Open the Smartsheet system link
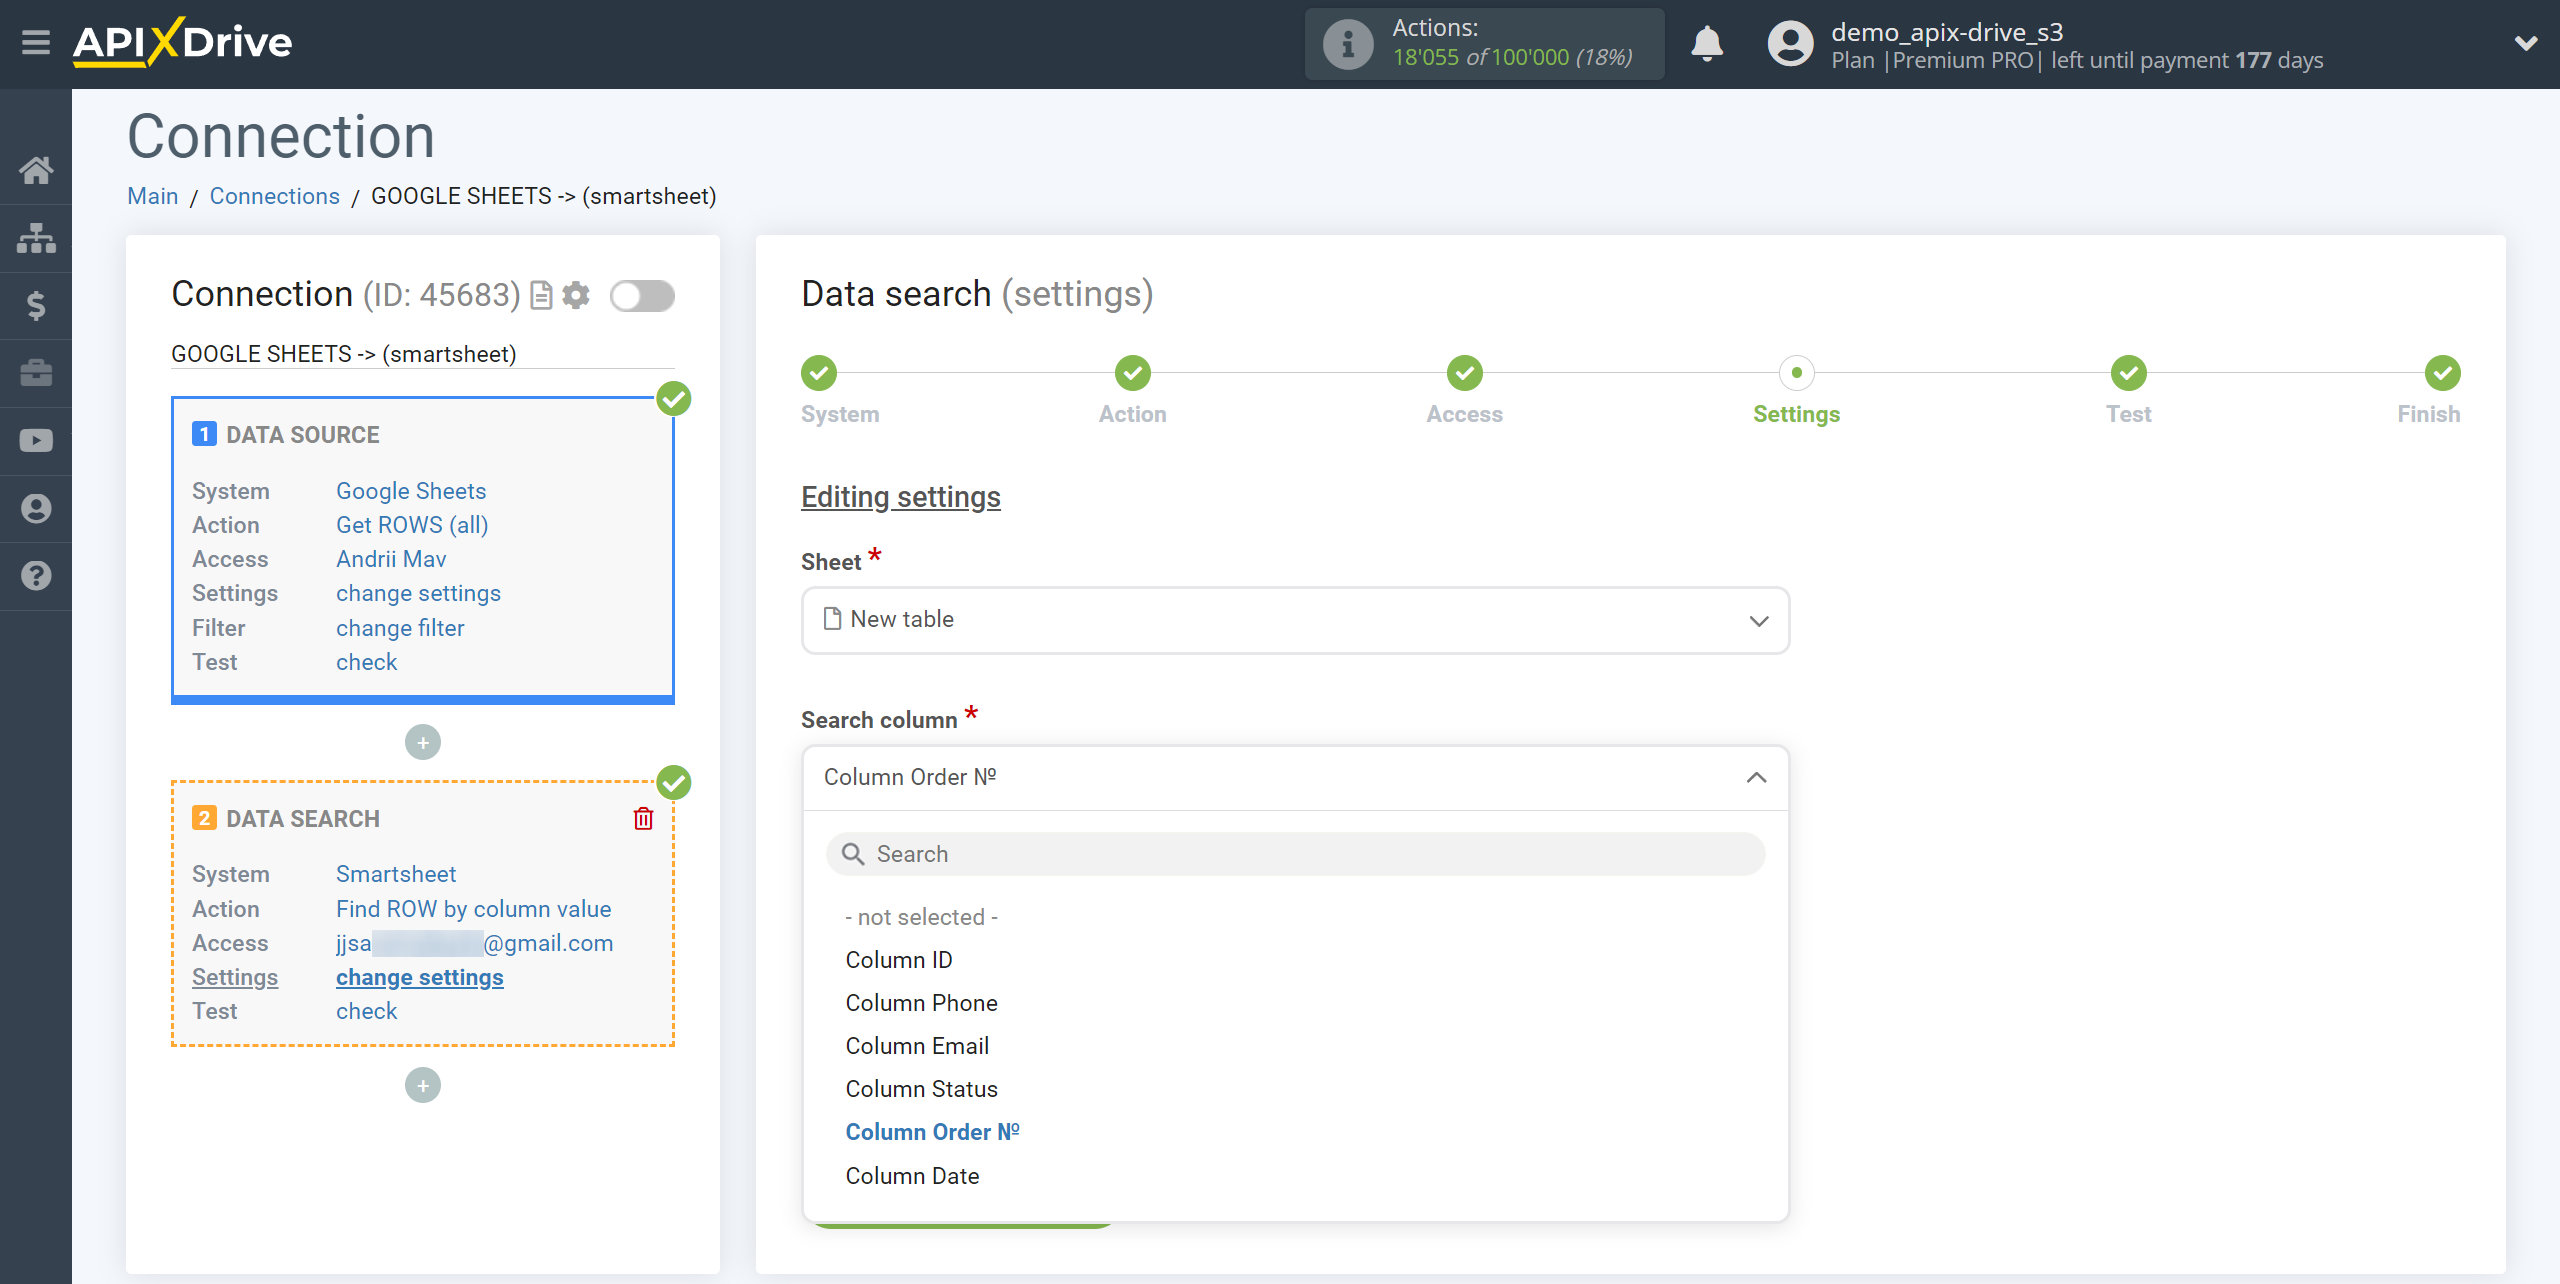This screenshot has height=1284, width=2560. [x=396, y=874]
